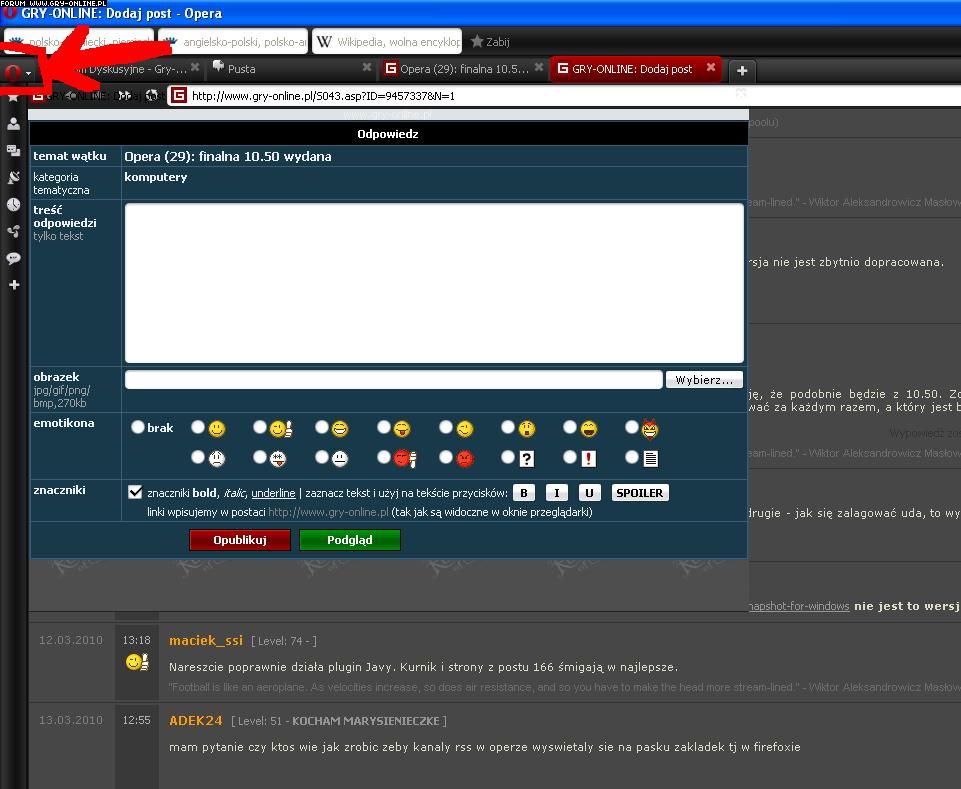
Task: Select the yellow wide-grin smiley radio button
Action: tap(322, 427)
